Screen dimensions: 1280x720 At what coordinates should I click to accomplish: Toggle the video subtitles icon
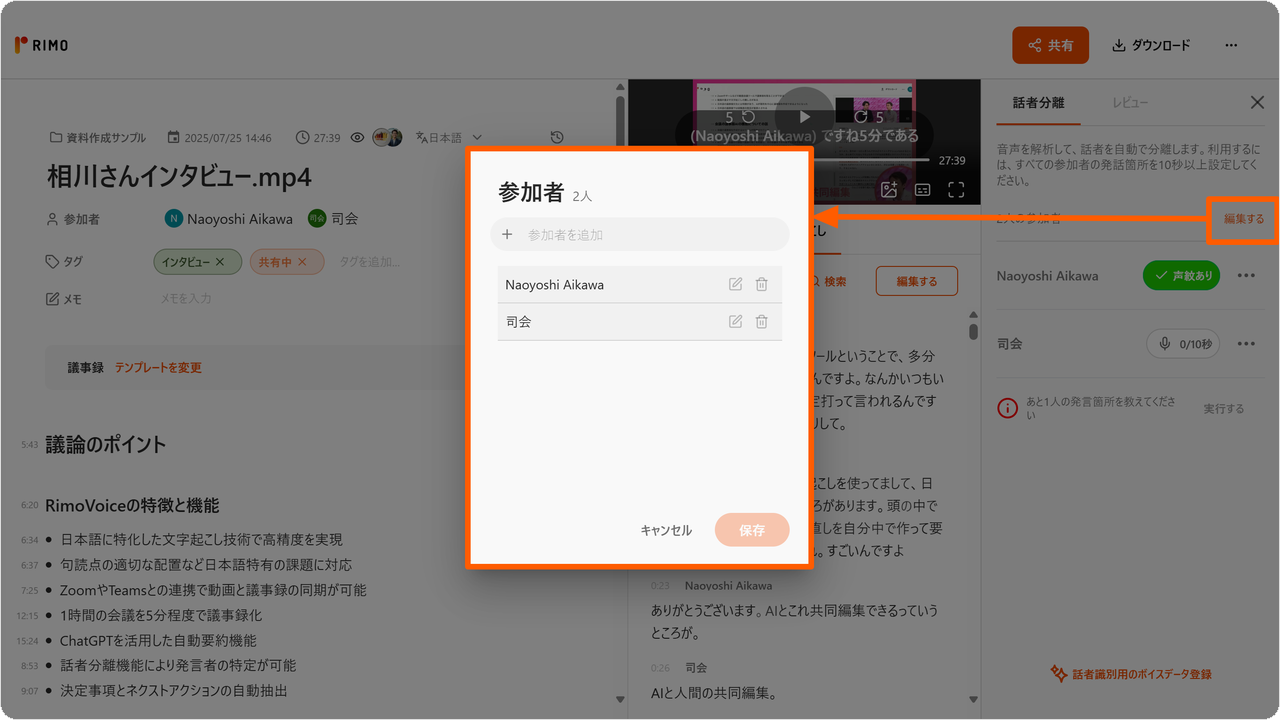(x=922, y=189)
